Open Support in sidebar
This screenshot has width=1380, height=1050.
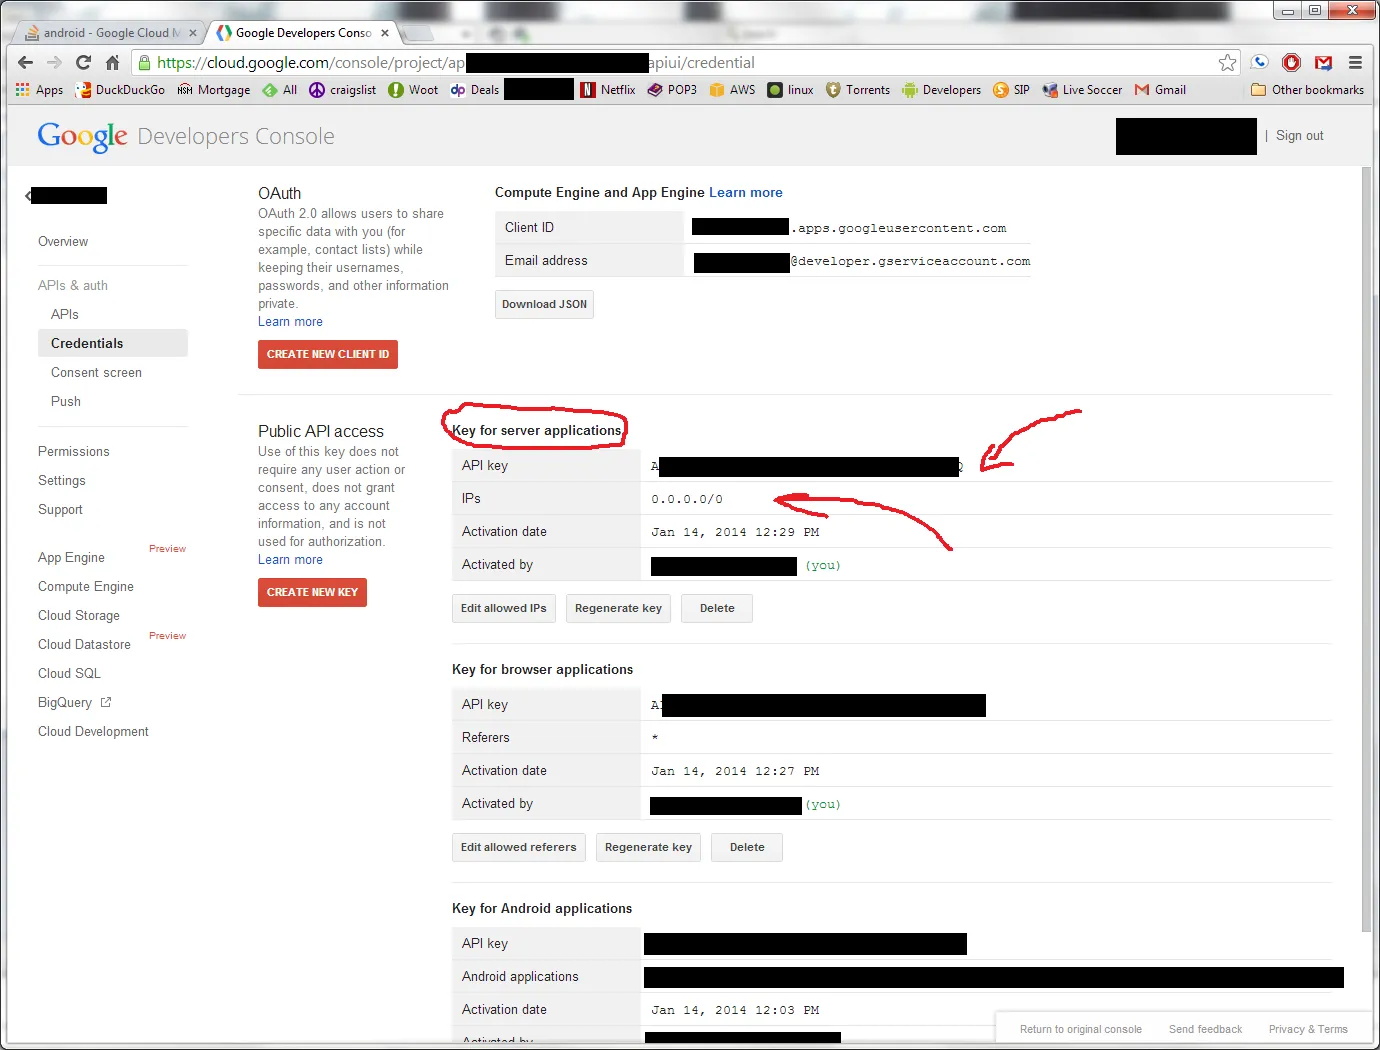click(x=60, y=510)
